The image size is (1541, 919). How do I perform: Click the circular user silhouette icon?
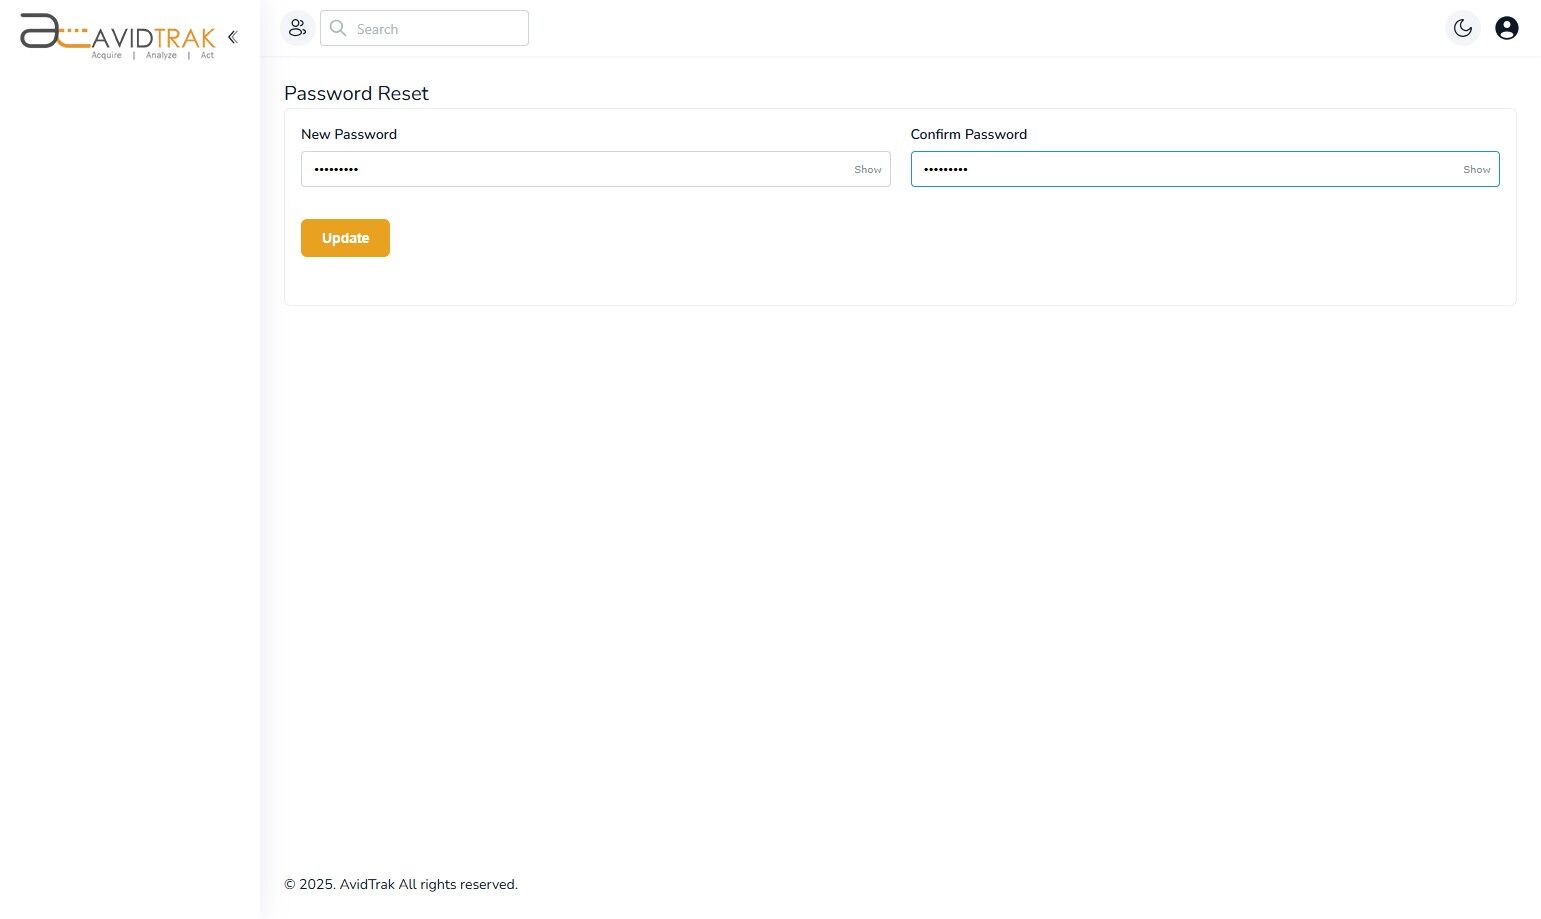(1507, 28)
